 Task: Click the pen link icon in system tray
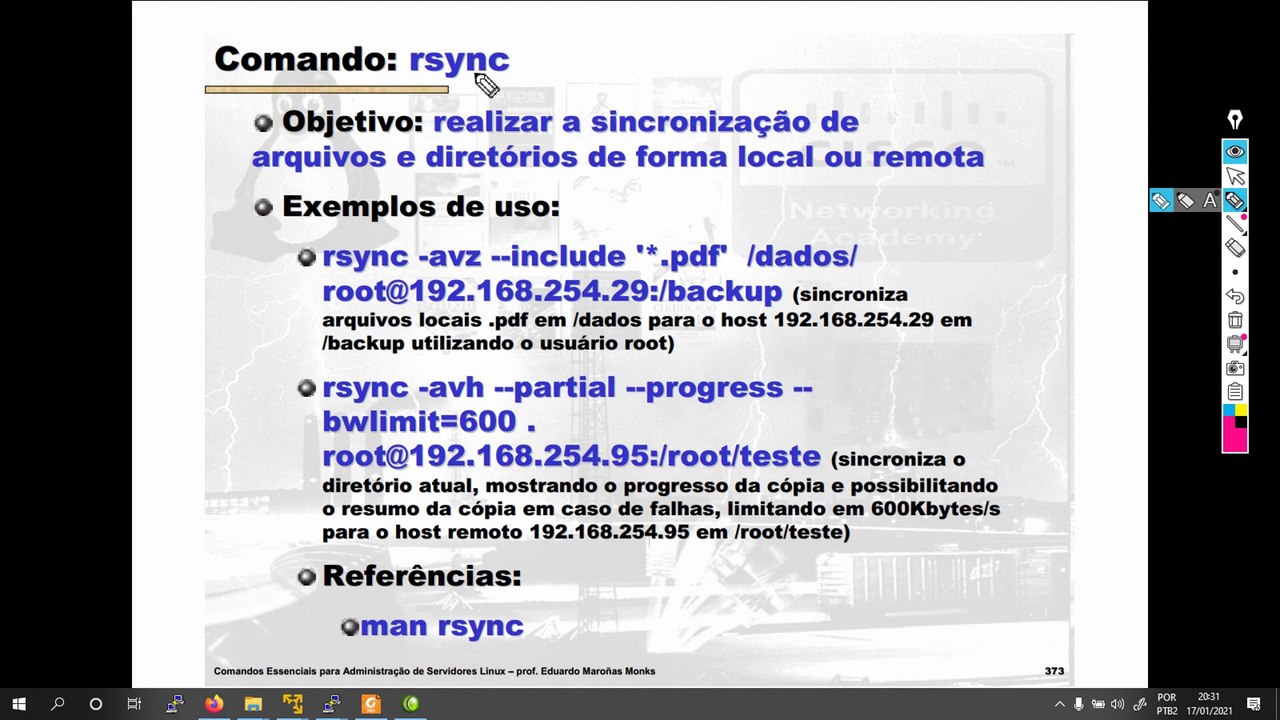(x=1139, y=704)
